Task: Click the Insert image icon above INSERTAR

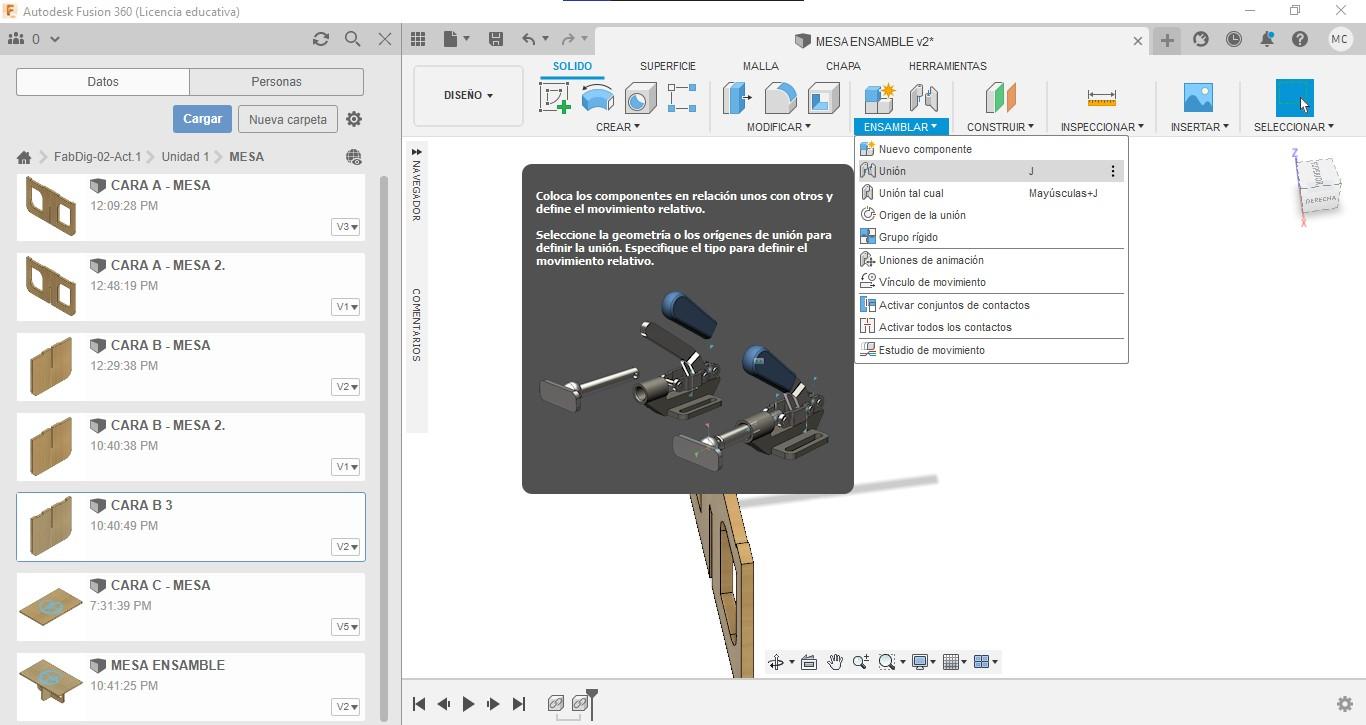Action: [x=1198, y=98]
